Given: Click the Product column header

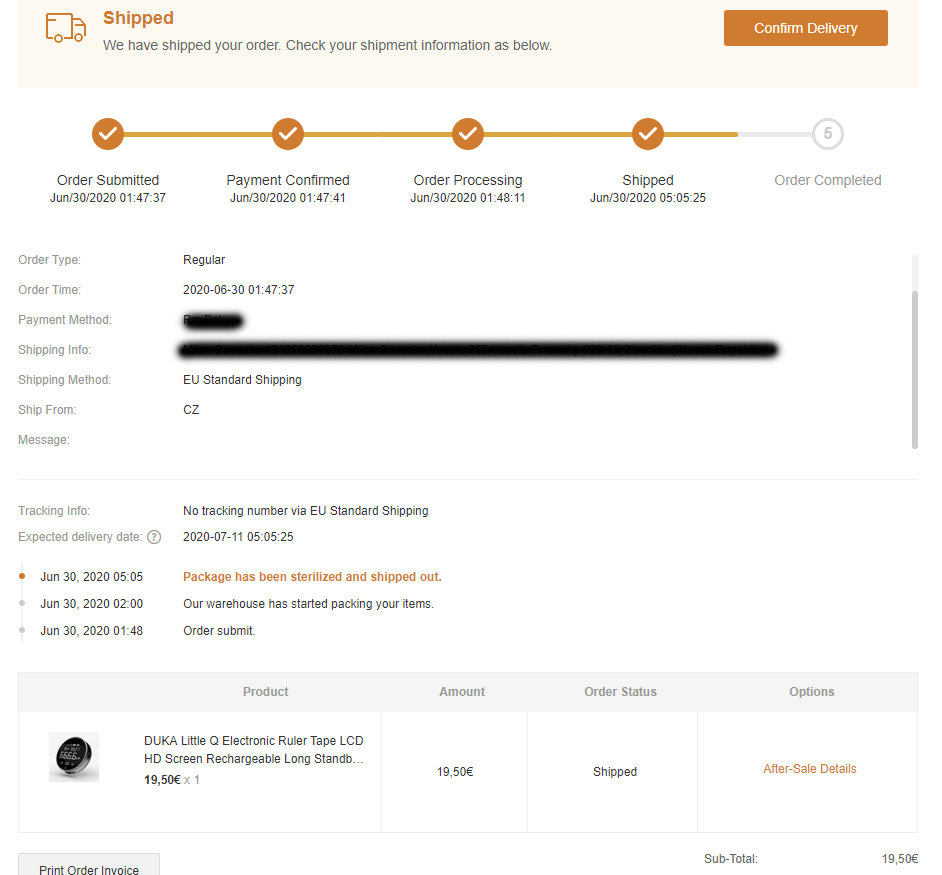Looking at the screenshot, I should pos(265,692).
